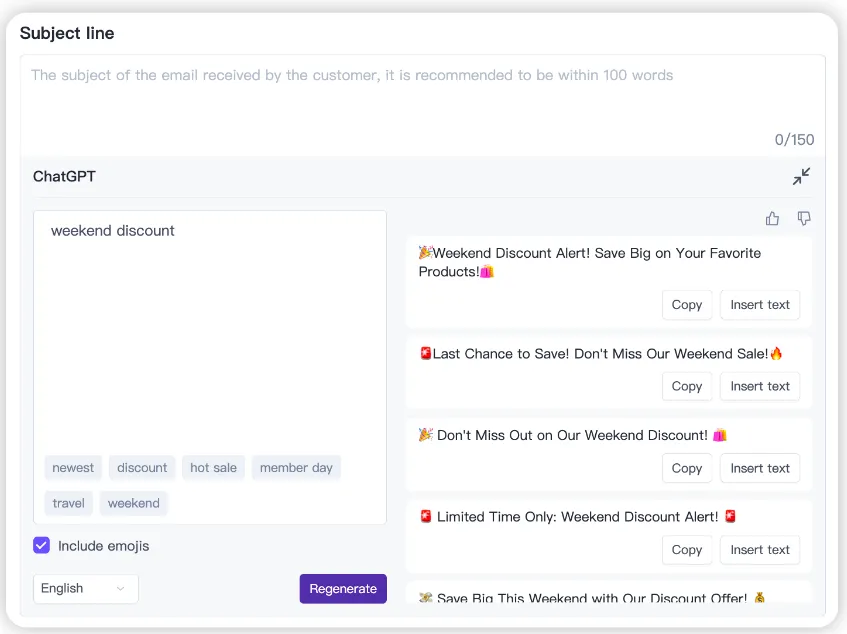
Task: Copy the "Don't Miss Out on Our Weekend Discount" suggestion
Action: [x=687, y=468]
